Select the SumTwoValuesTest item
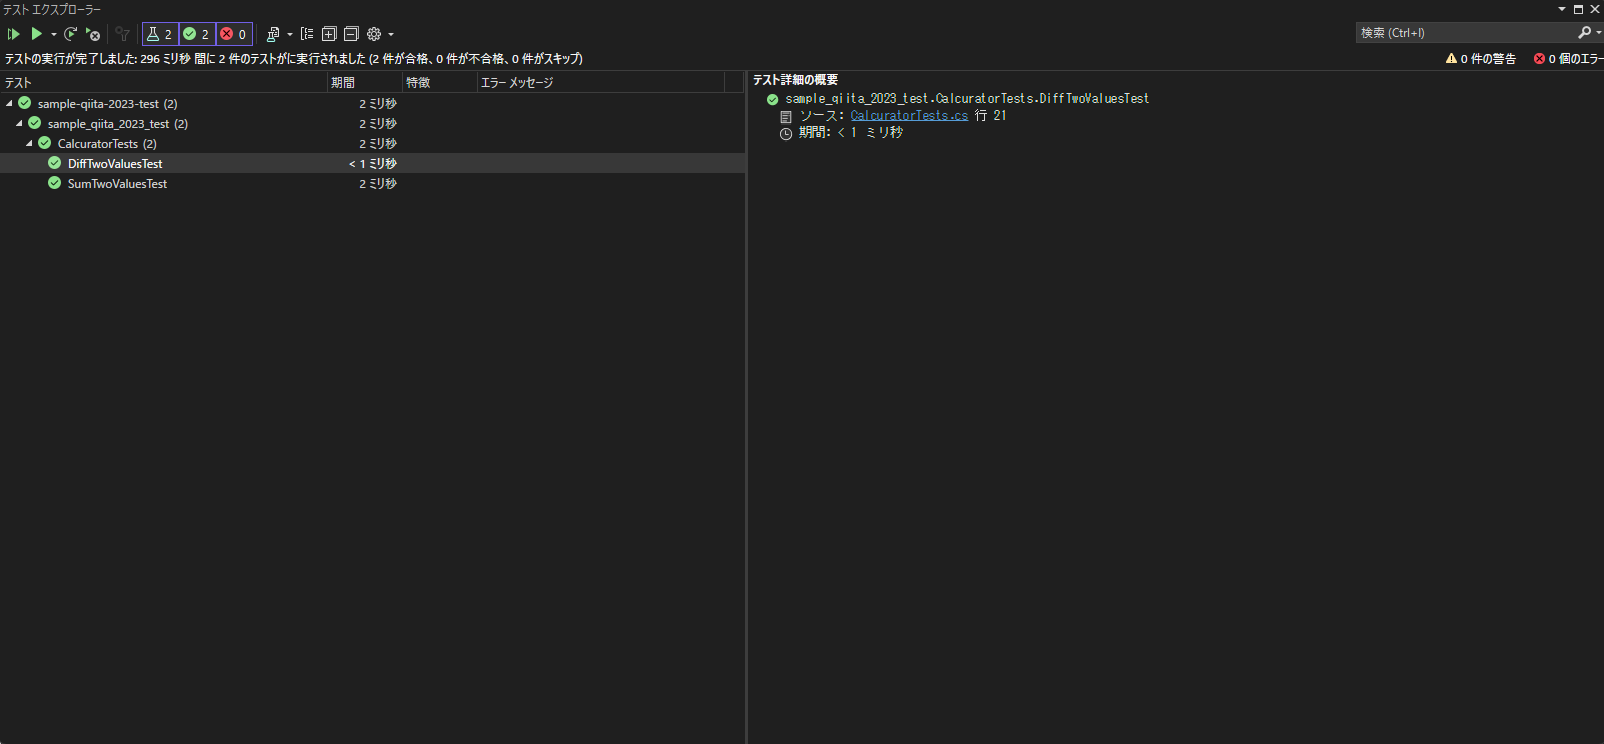The image size is (1604, 744). (x=117, y=183)
